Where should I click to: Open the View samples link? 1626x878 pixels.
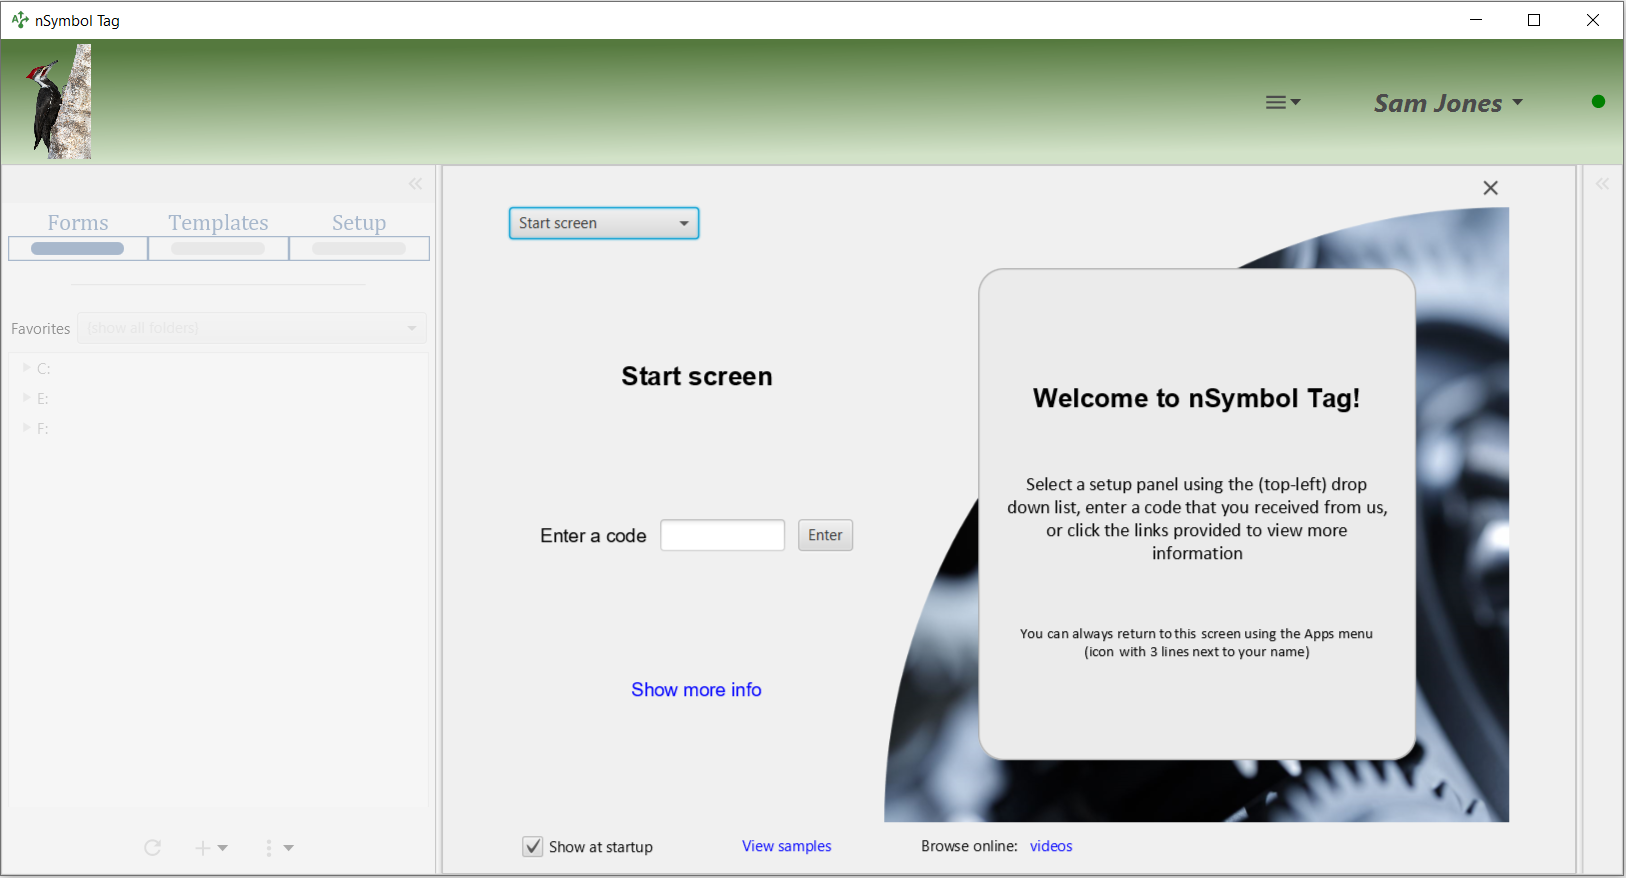pyautogui.click(x=787, y=846)
